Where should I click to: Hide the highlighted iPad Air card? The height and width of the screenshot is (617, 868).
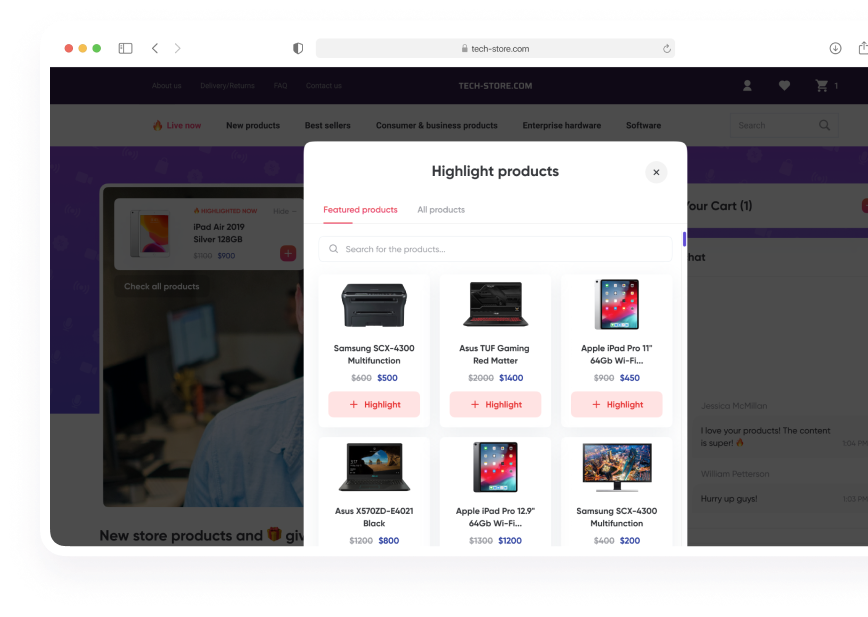tap(285, 211)
